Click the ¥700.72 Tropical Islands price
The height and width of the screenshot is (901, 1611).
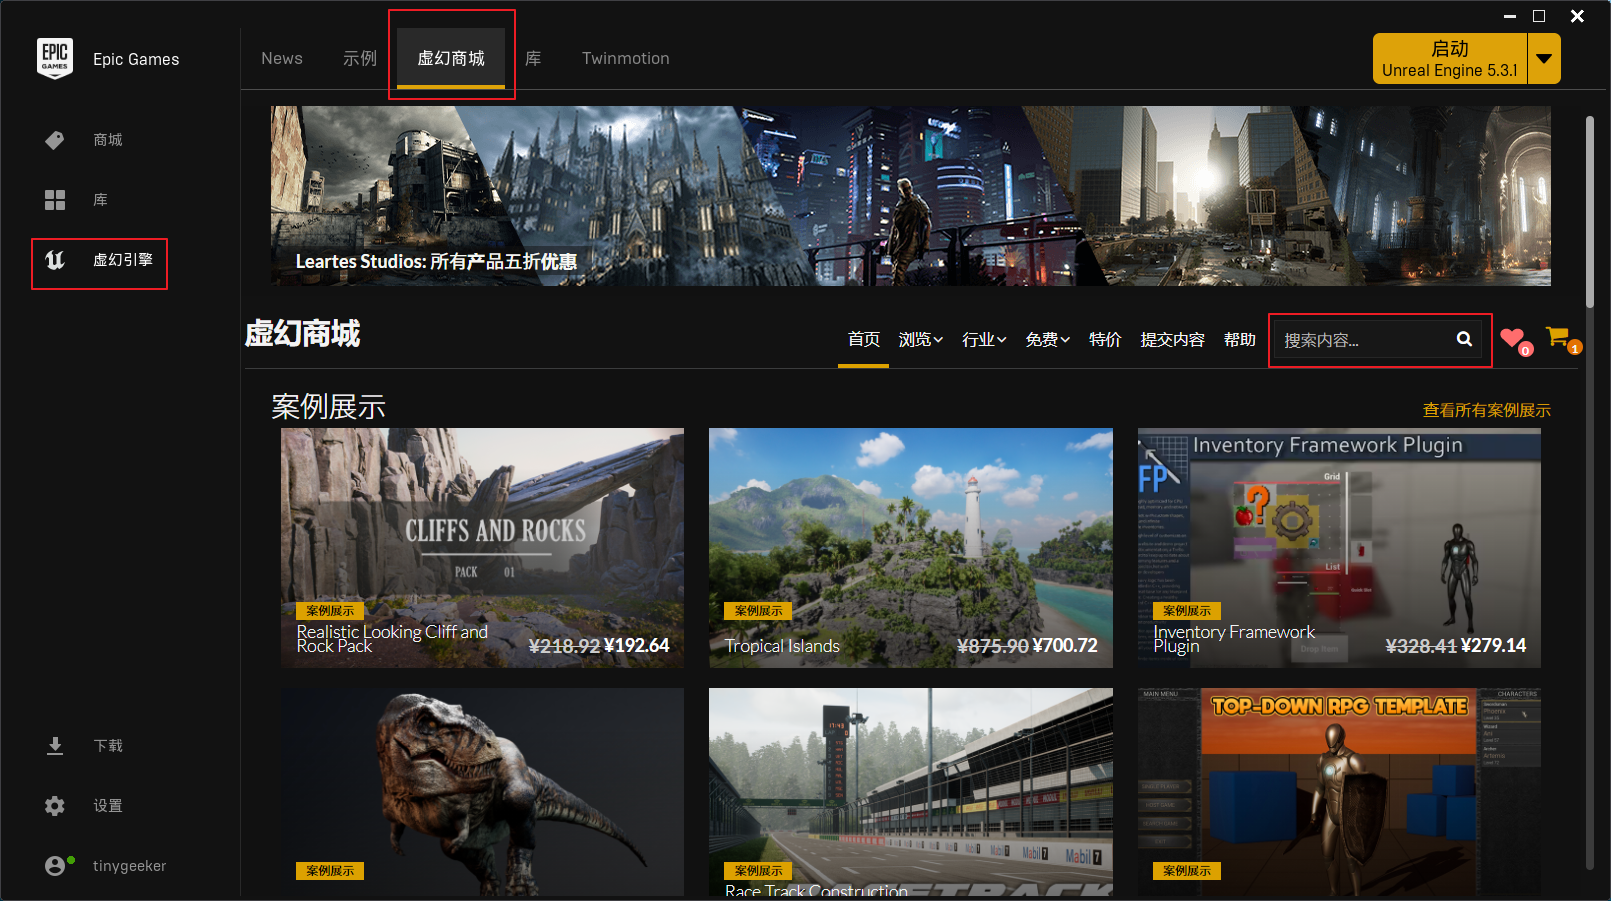click(x=1065, y=646)
